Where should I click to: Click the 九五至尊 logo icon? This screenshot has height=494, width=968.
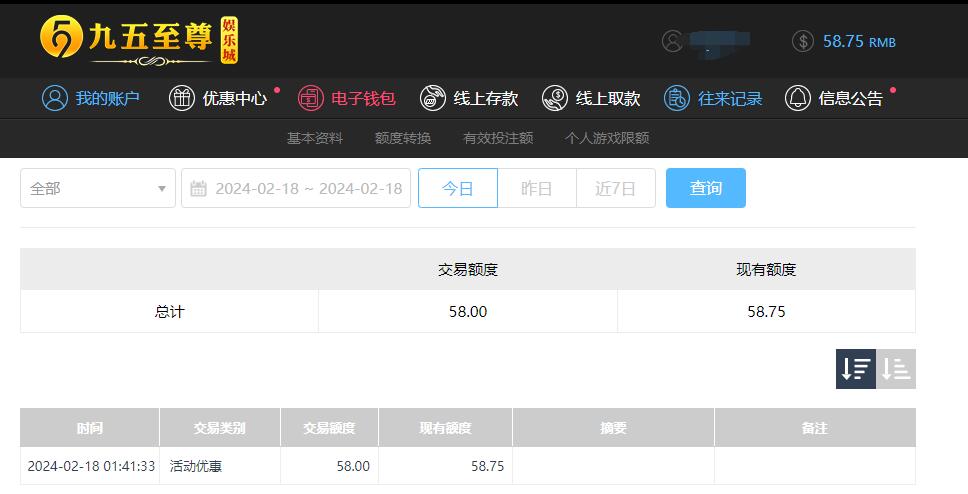tap(61, 36)
